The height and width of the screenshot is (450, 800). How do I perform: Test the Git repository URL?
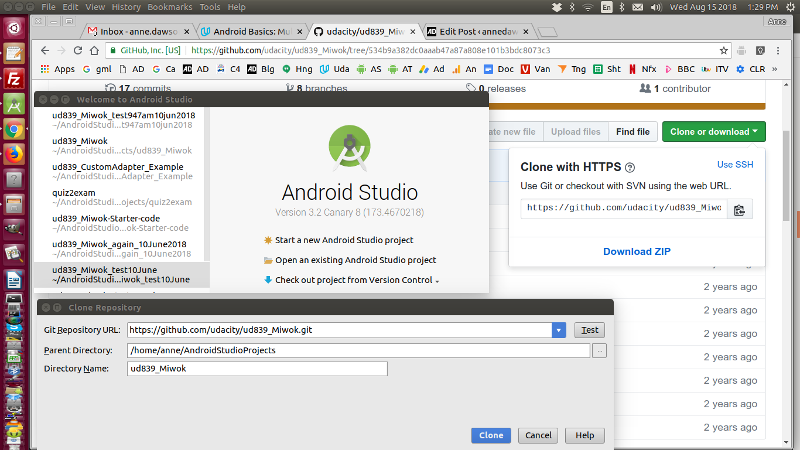click(589, 330)
